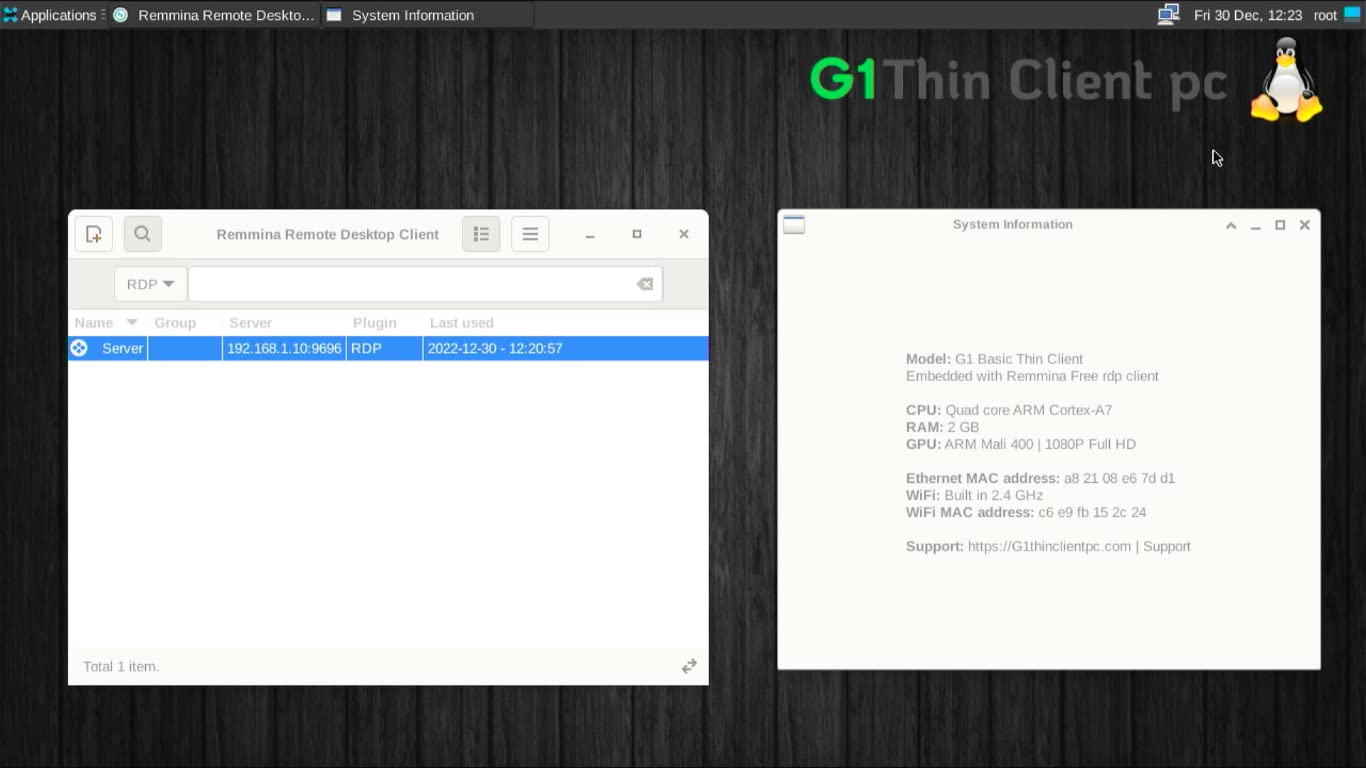Click the refresh arrows icon near Total 1 item
Viewport: 1366px width, 768px height.
tap(689, 665)
